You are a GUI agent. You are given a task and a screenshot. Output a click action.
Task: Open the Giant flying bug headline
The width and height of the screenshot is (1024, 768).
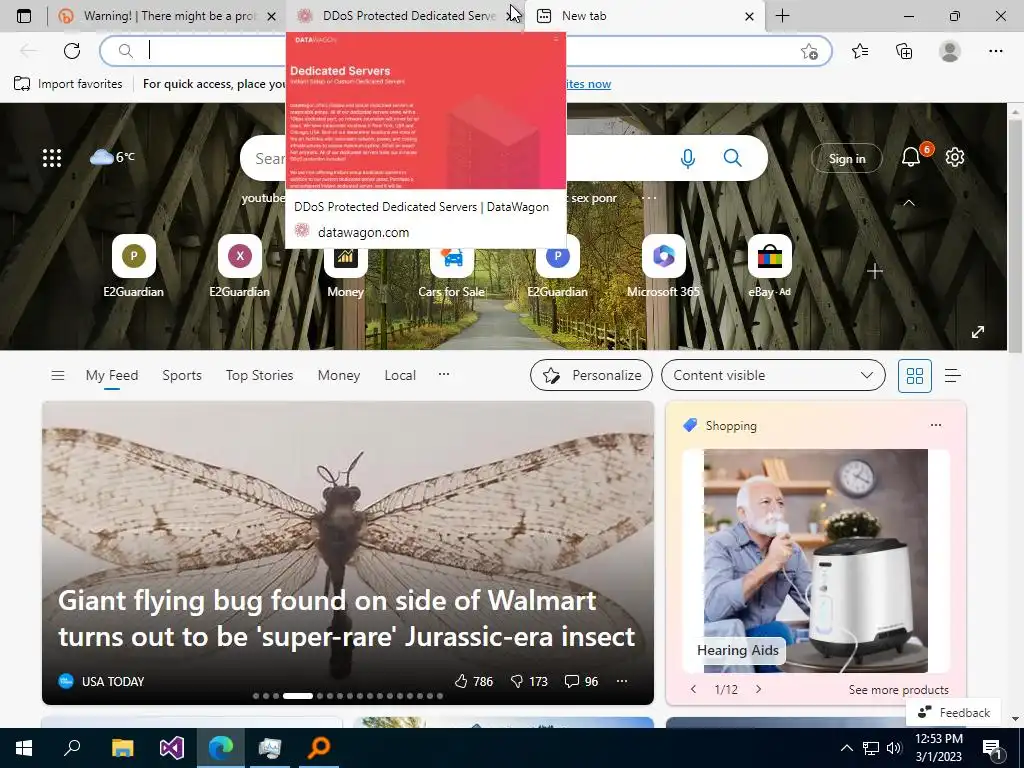[x=346, y=618]
